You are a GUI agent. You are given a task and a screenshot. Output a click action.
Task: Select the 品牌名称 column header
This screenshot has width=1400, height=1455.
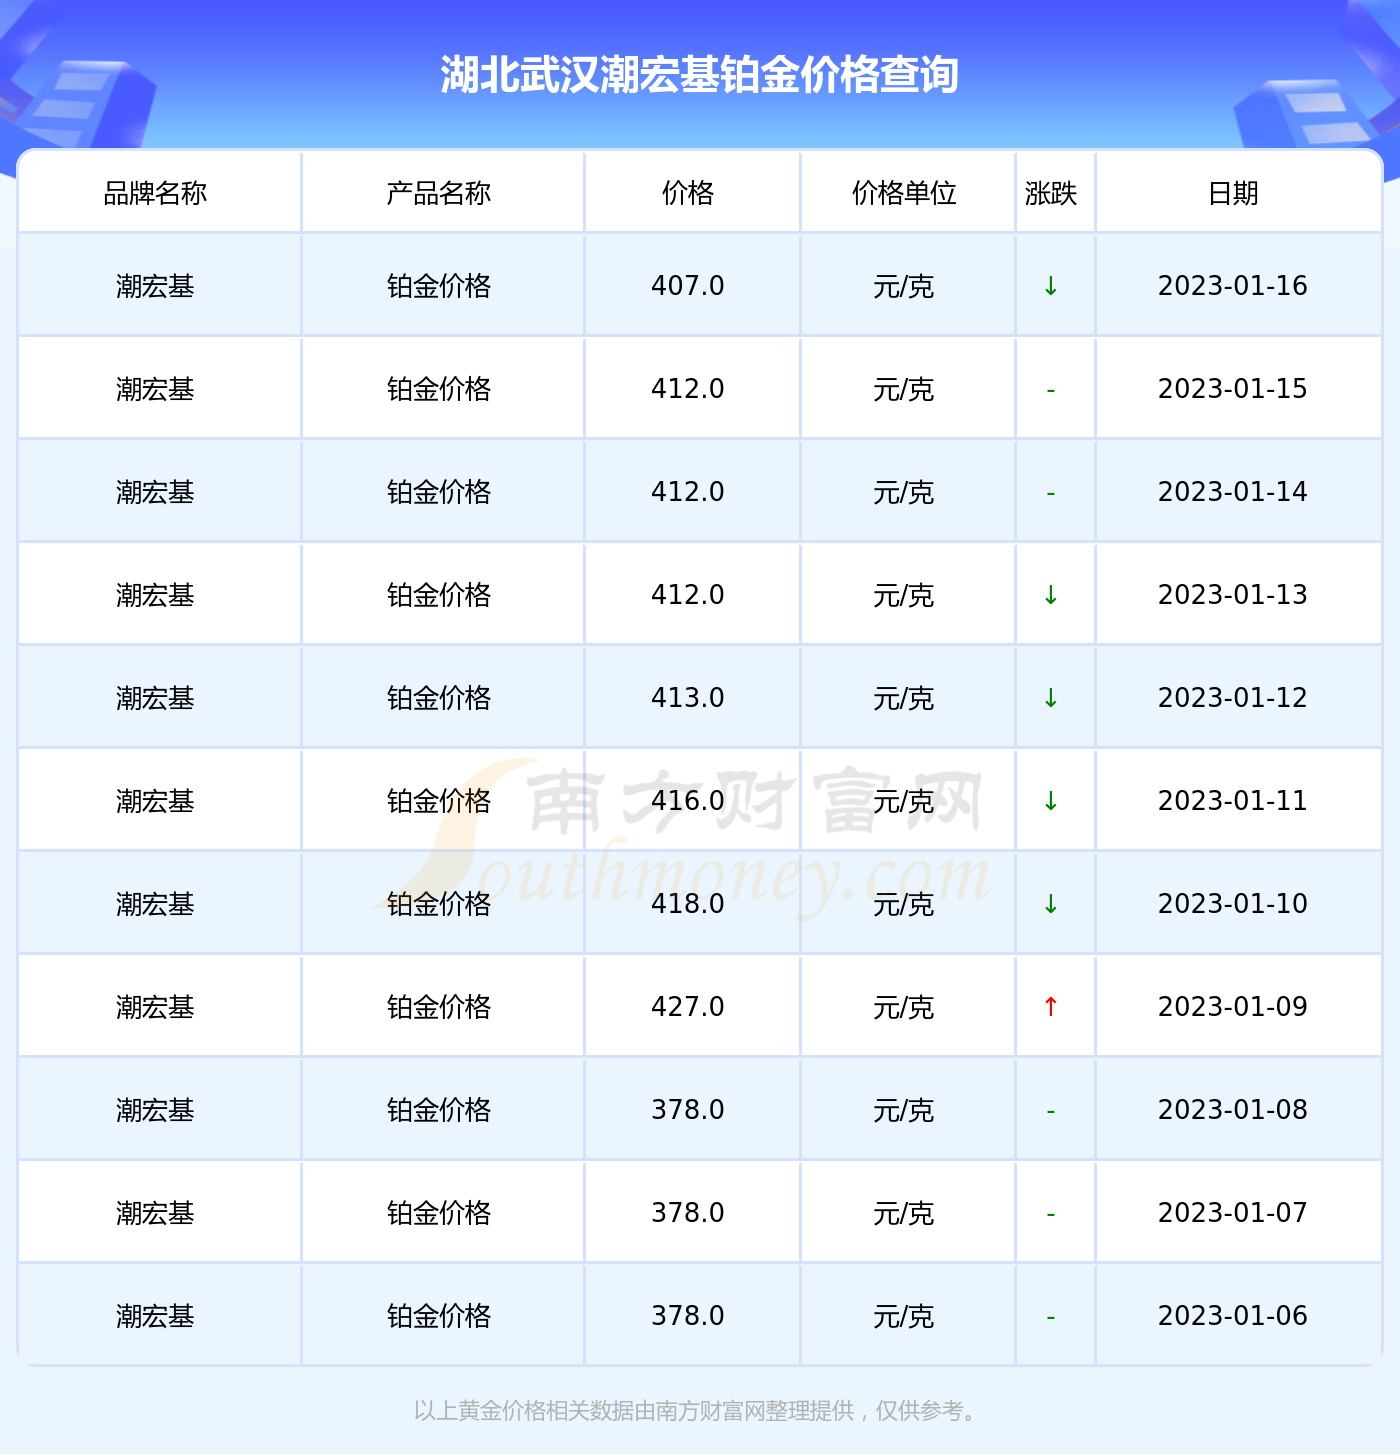tap(155, 193)
